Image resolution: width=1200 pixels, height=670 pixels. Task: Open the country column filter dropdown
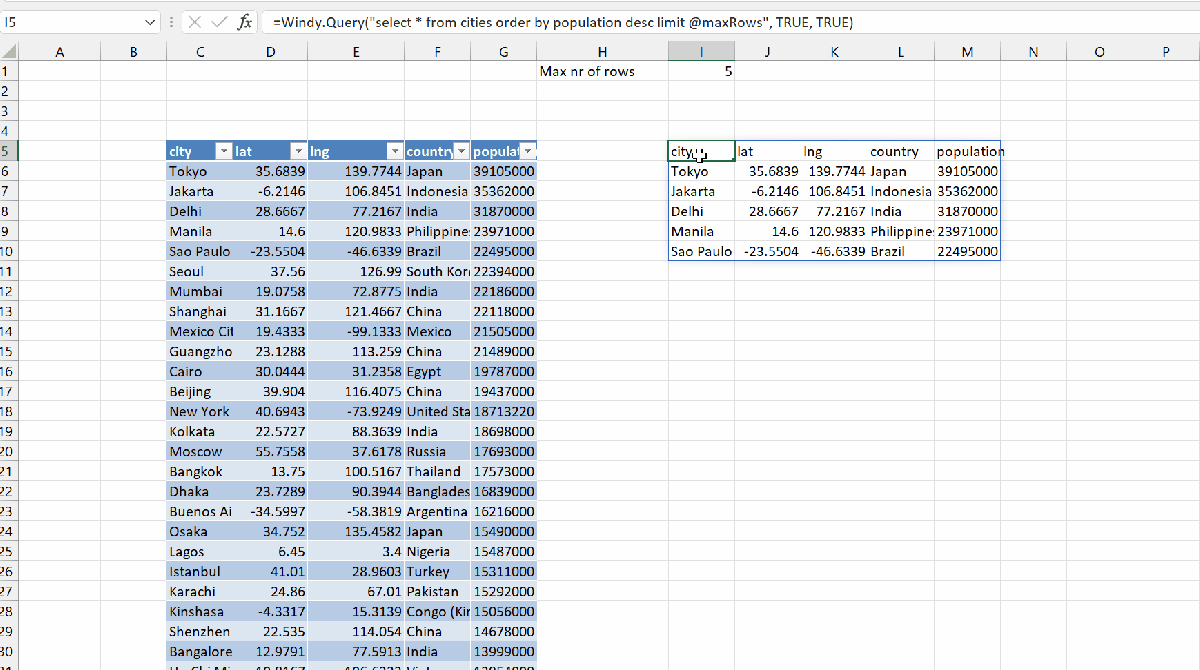[x=461, y=150]
